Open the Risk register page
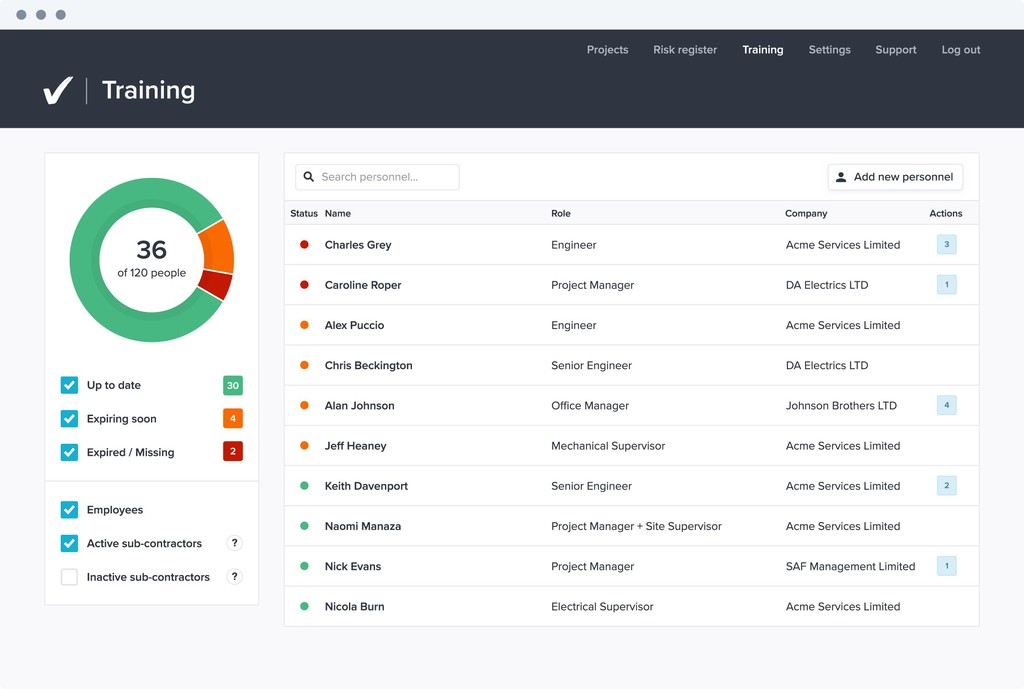The image size is (1024, 689). [685, 50]
